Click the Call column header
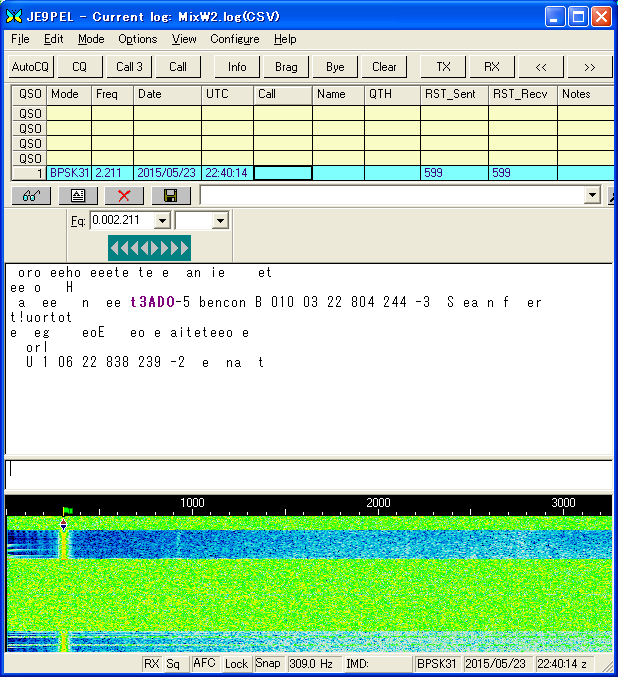This screenshot has height=677, width=618. pyautogui.click(x=283, y=94)
